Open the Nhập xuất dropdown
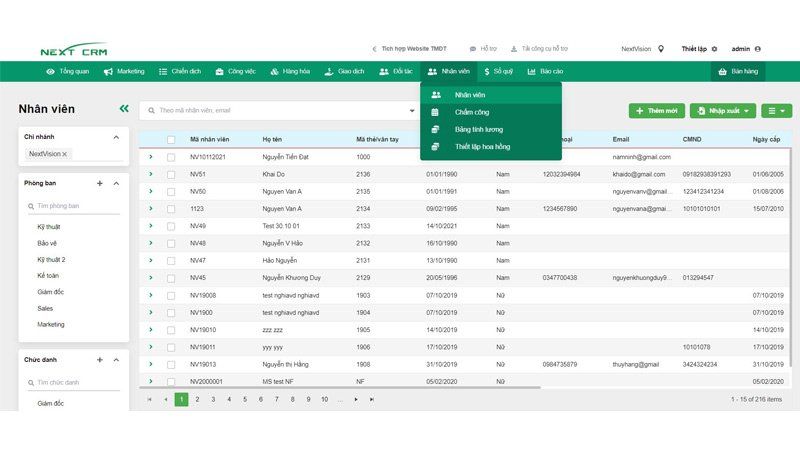Viewport: 800px width, 450px height. [722, 110]
